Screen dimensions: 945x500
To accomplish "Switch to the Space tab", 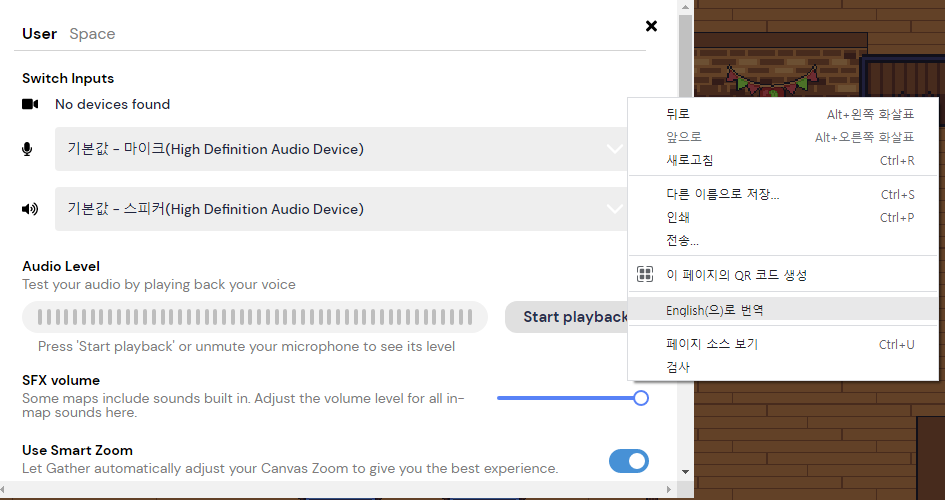I will point(92,34).
